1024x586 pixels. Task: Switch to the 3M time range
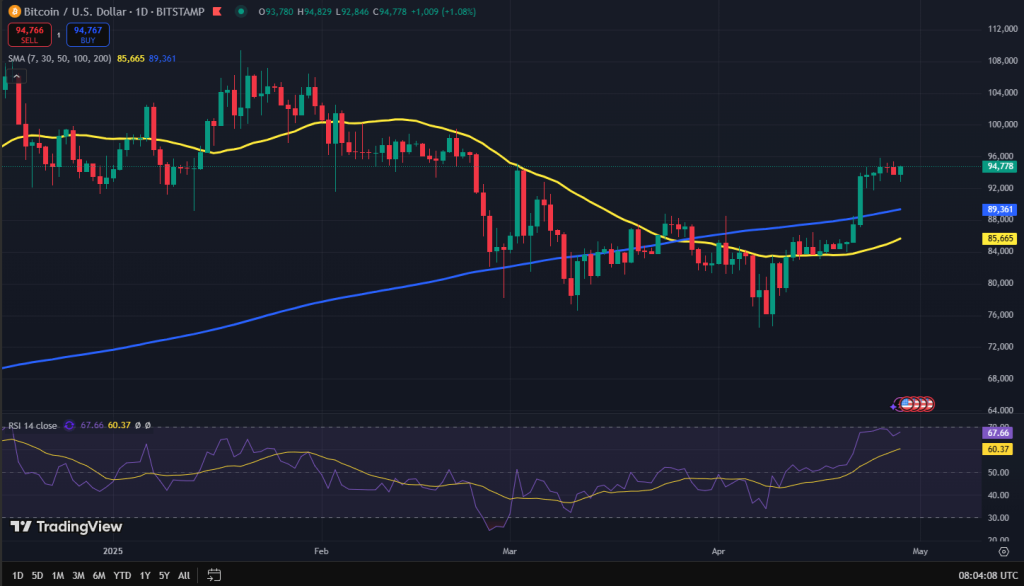point(78,576)
